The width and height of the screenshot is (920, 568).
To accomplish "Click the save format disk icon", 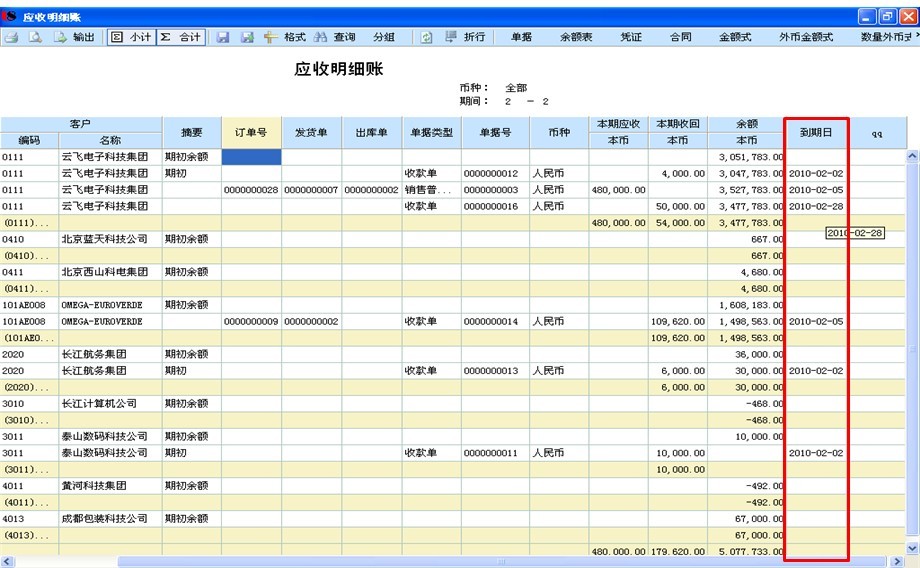I will click(x=222, y=38).
